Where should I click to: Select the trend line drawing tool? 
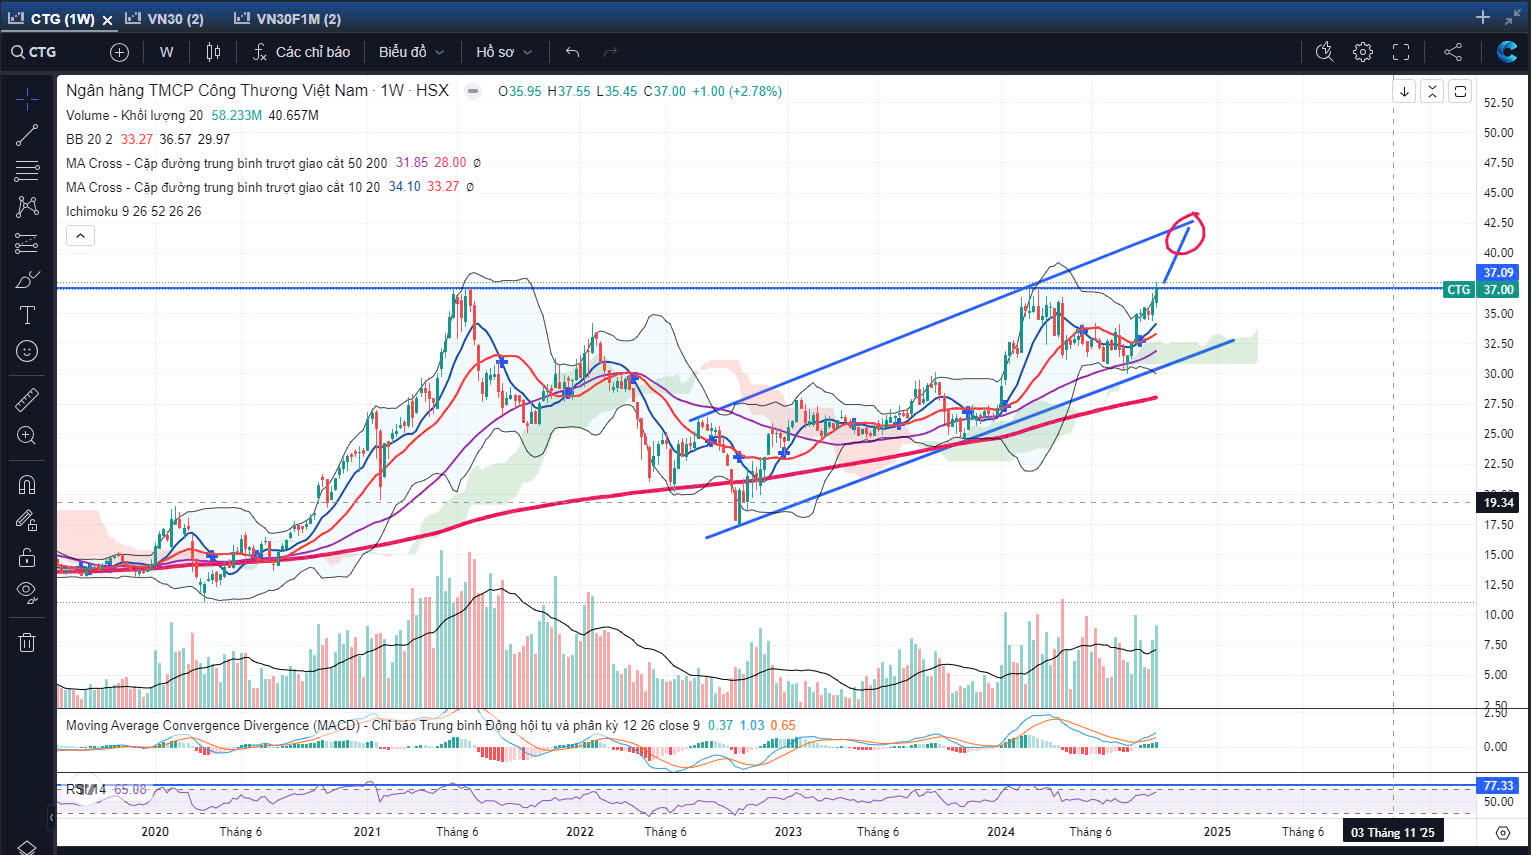pyautogui.click(x=27, y=135)
